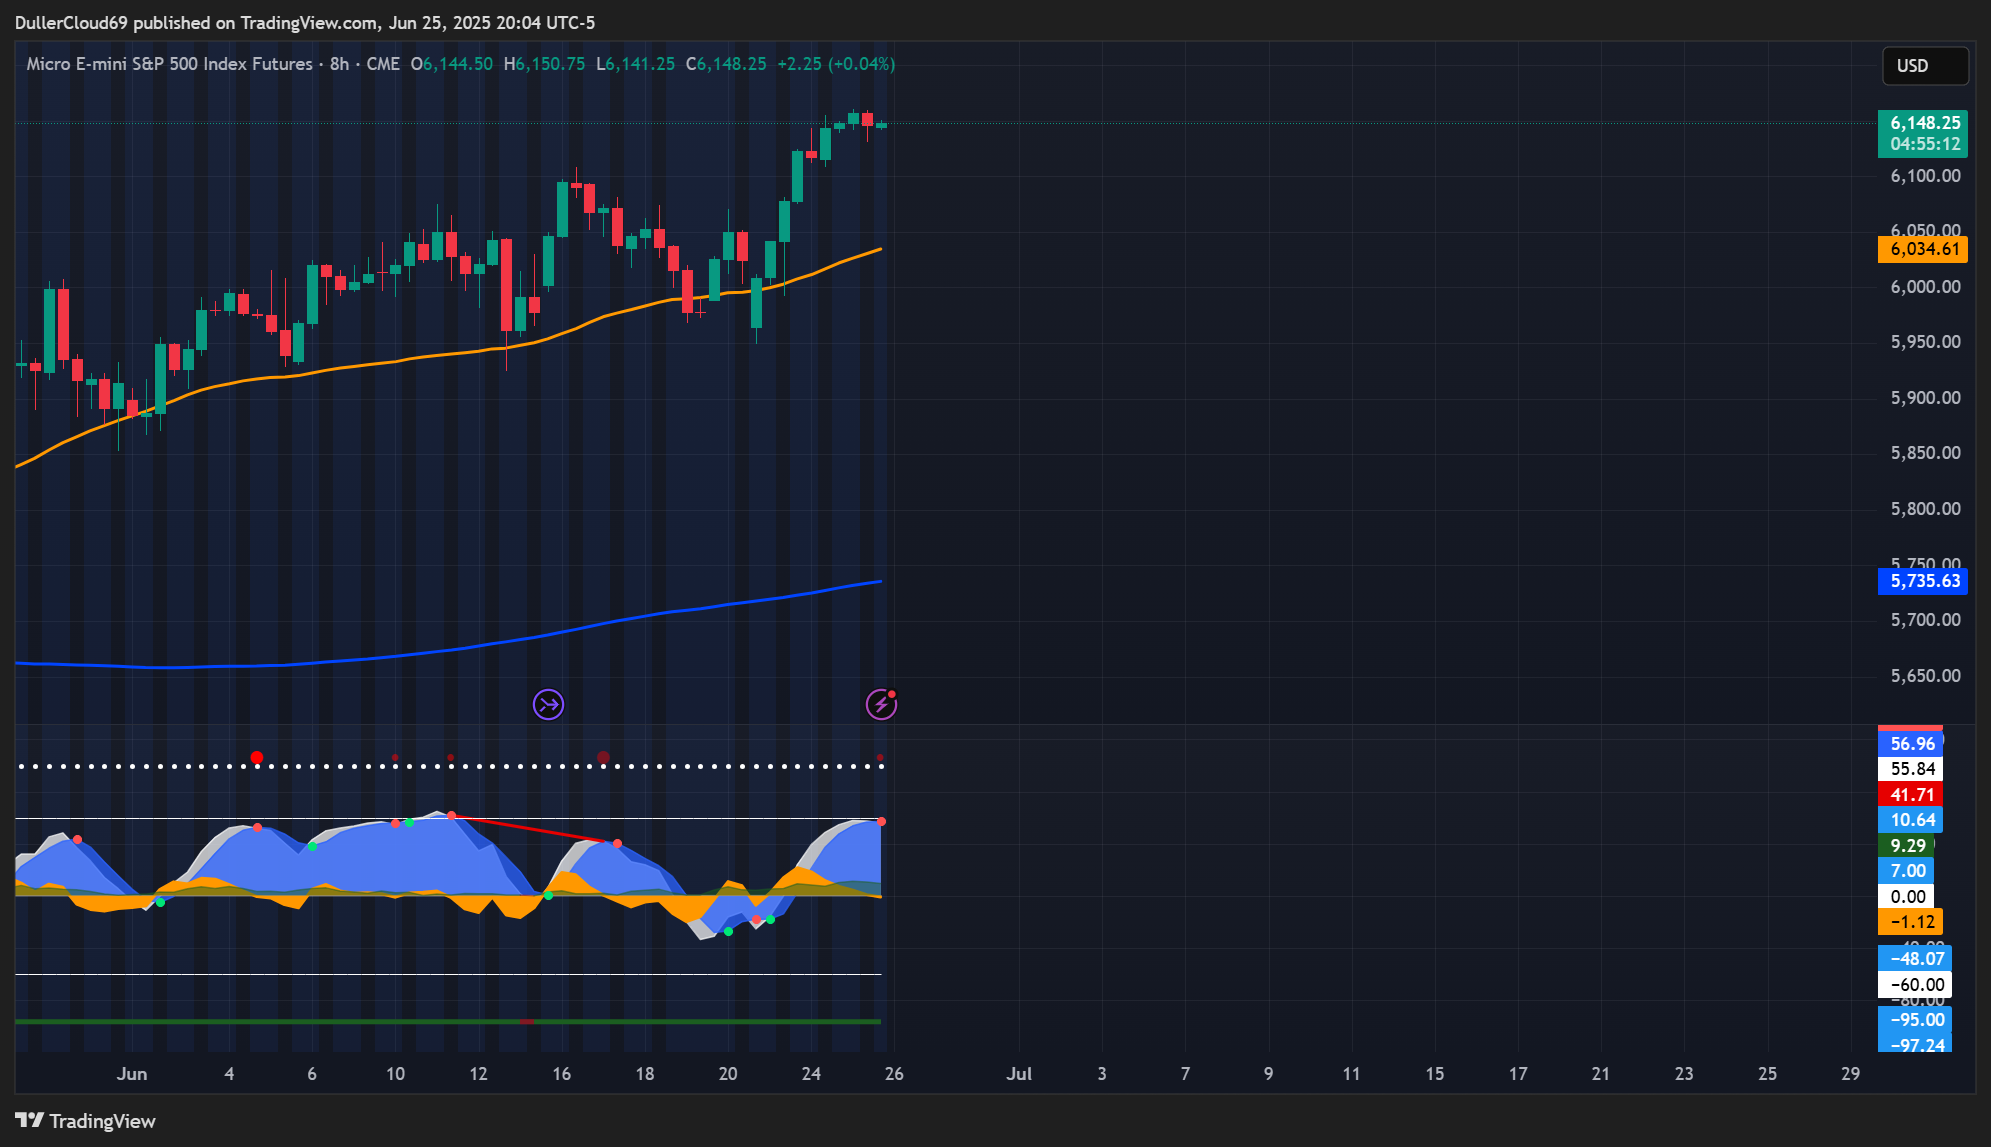
Task: Click the +2.25 (+0.04%) change text
Action: 836,64
